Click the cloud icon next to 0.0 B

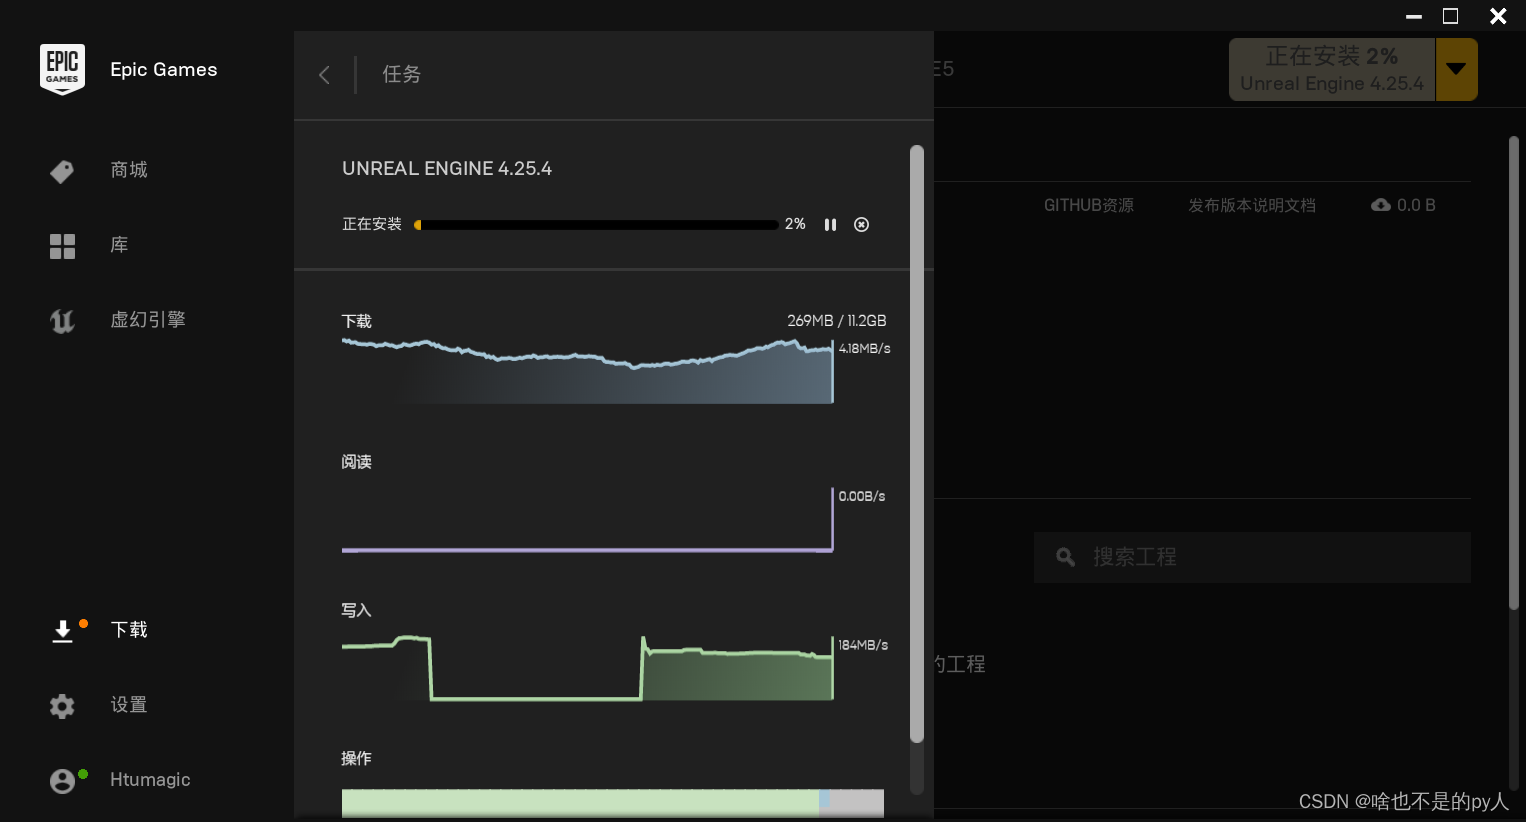(1381, 205)
